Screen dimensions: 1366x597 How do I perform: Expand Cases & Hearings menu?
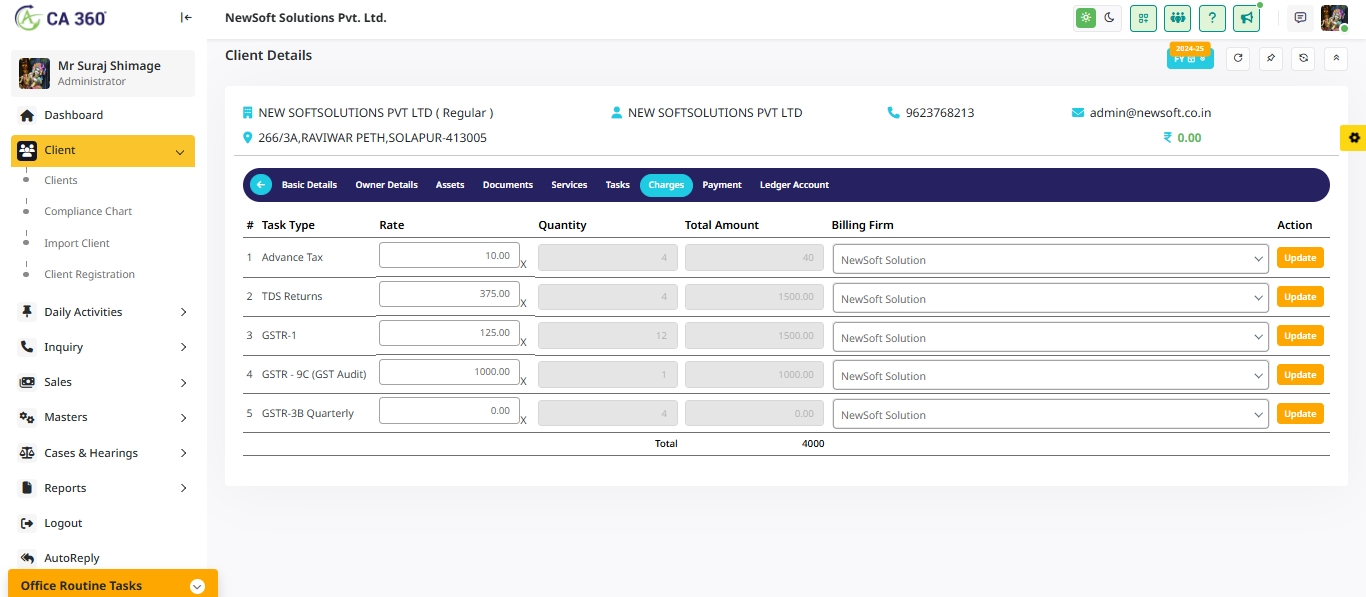[x=103, y=453]
